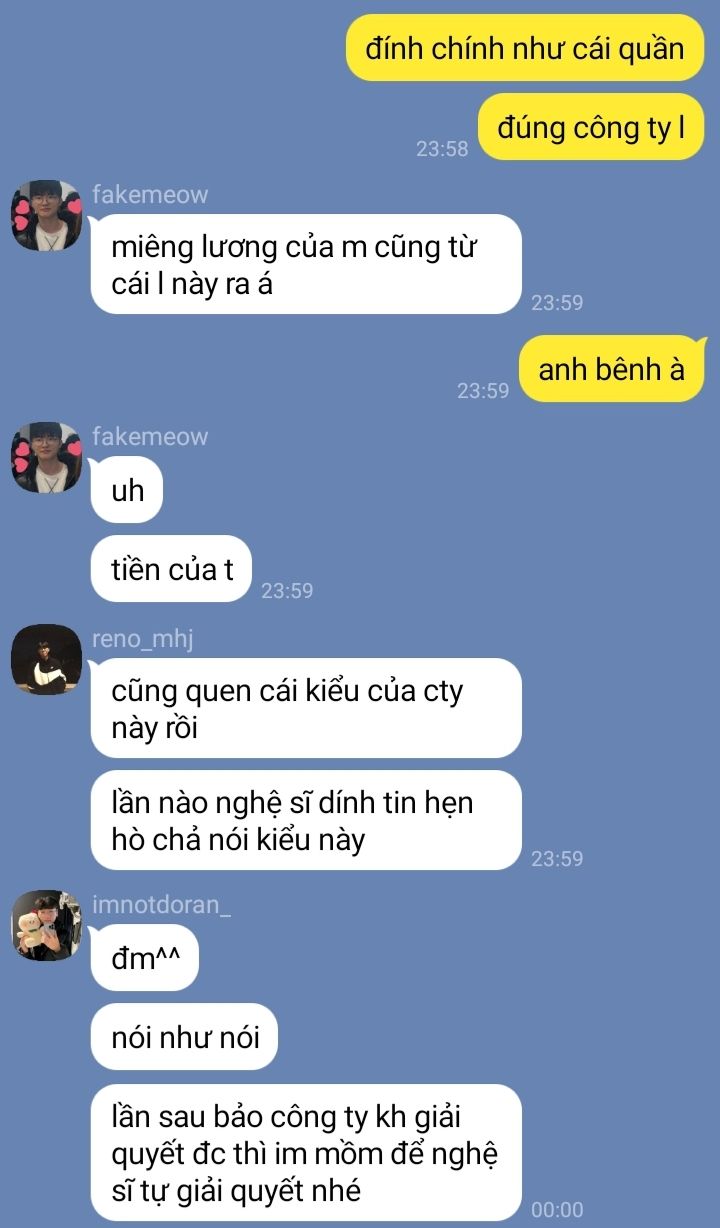Tap imnotdoran_'s profile picture
The image size is (720, 1228).
(x=46, y=926)
